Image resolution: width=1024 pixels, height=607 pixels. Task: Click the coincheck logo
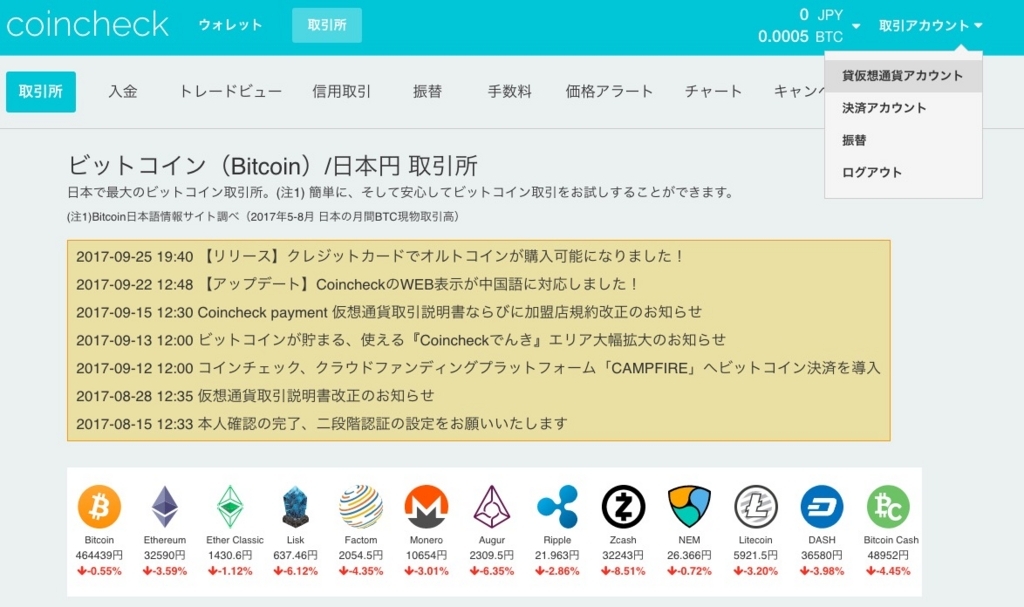88,24
